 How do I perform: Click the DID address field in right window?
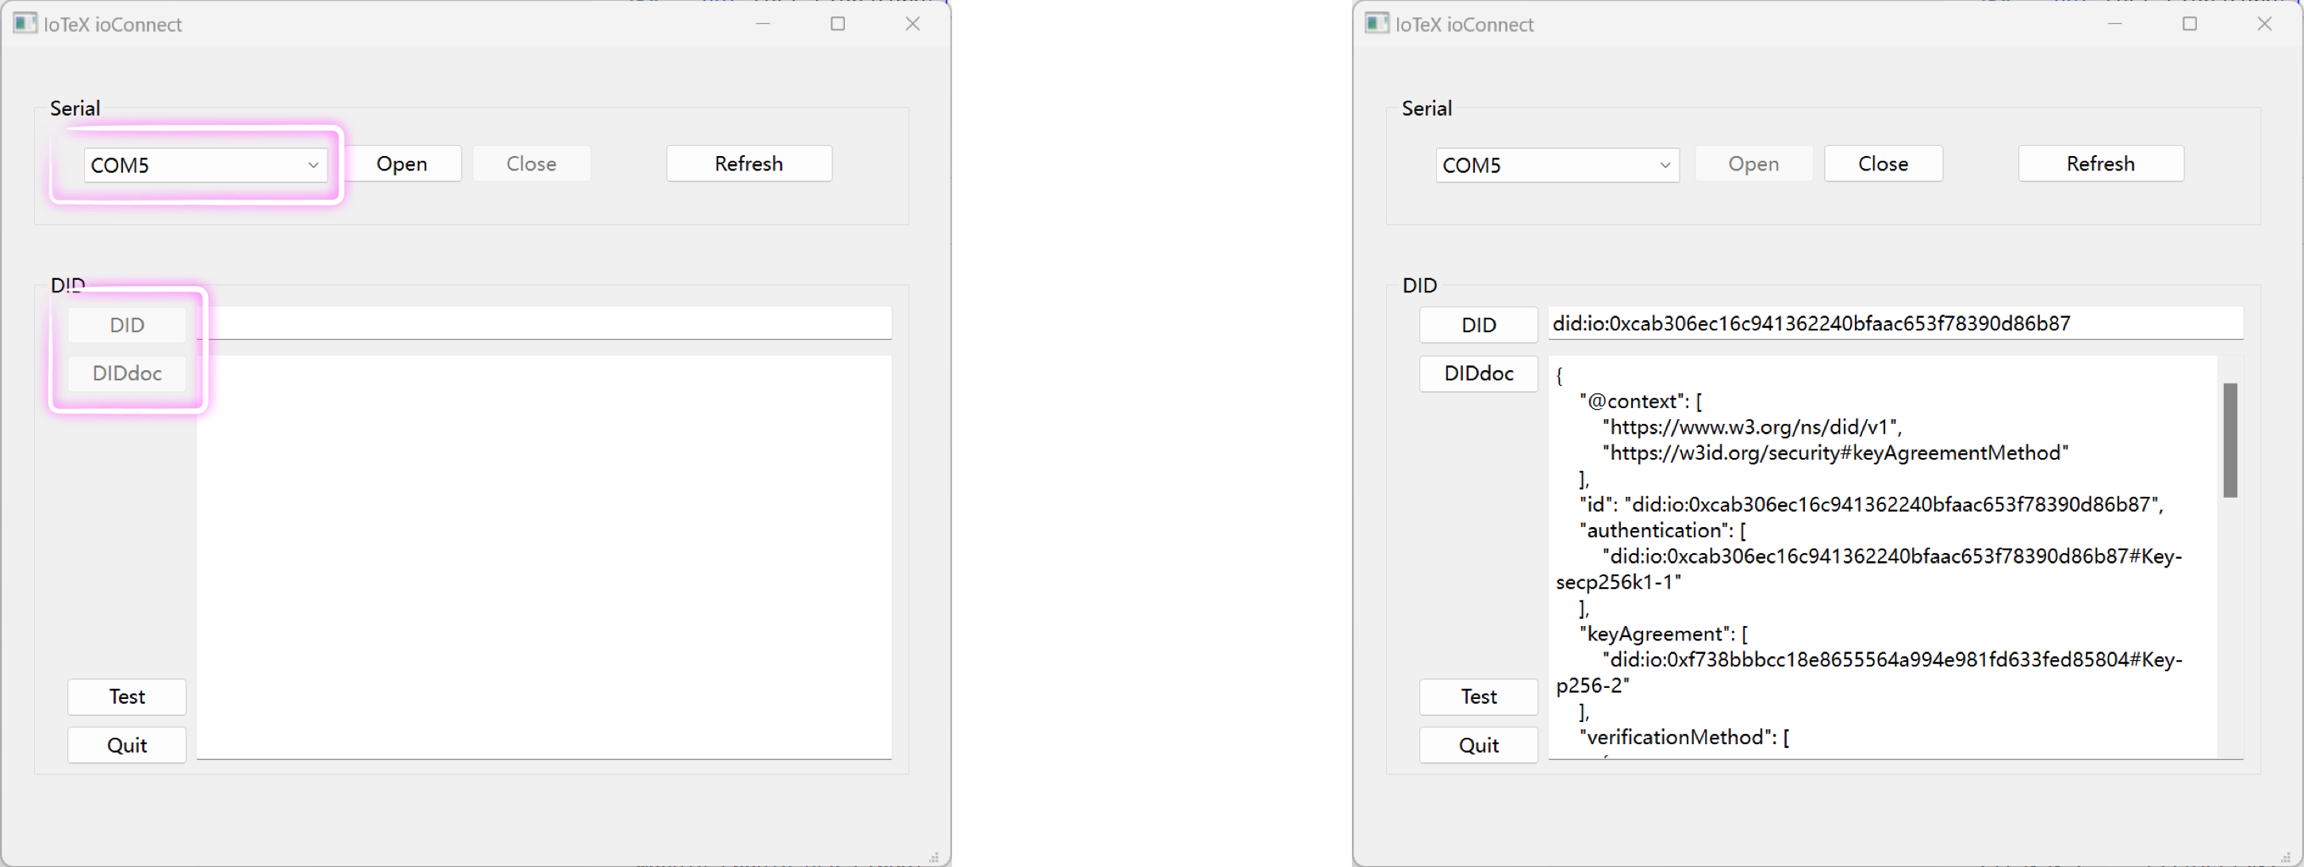pos(1894,324)
